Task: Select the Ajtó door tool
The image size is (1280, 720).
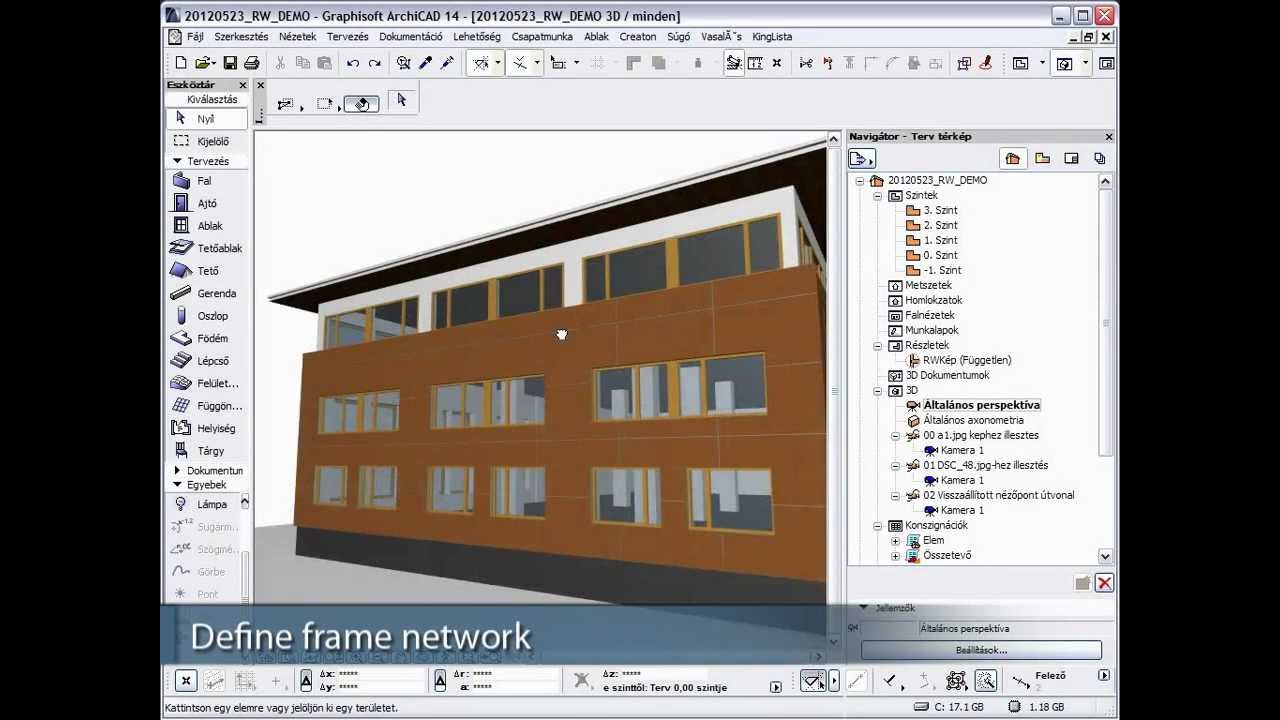Action: coord(206,204)
